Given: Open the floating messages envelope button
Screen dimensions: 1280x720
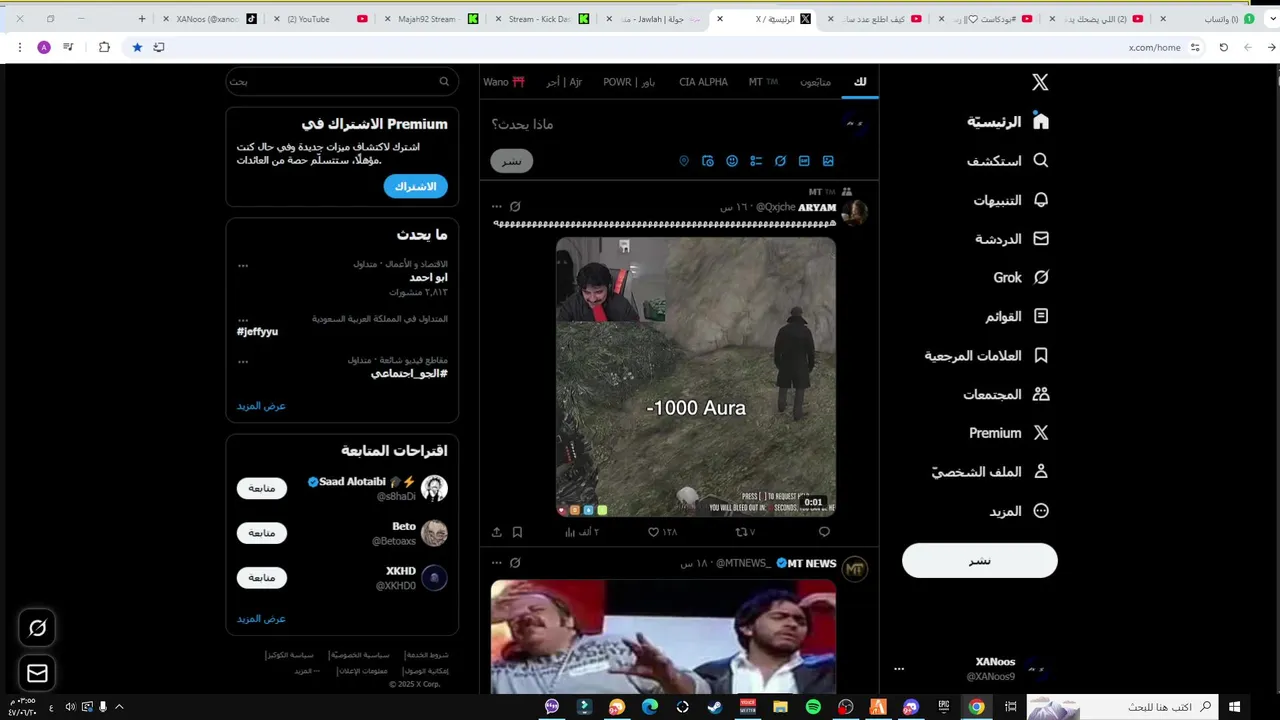Looking at the screenshot, I should 37,673.
